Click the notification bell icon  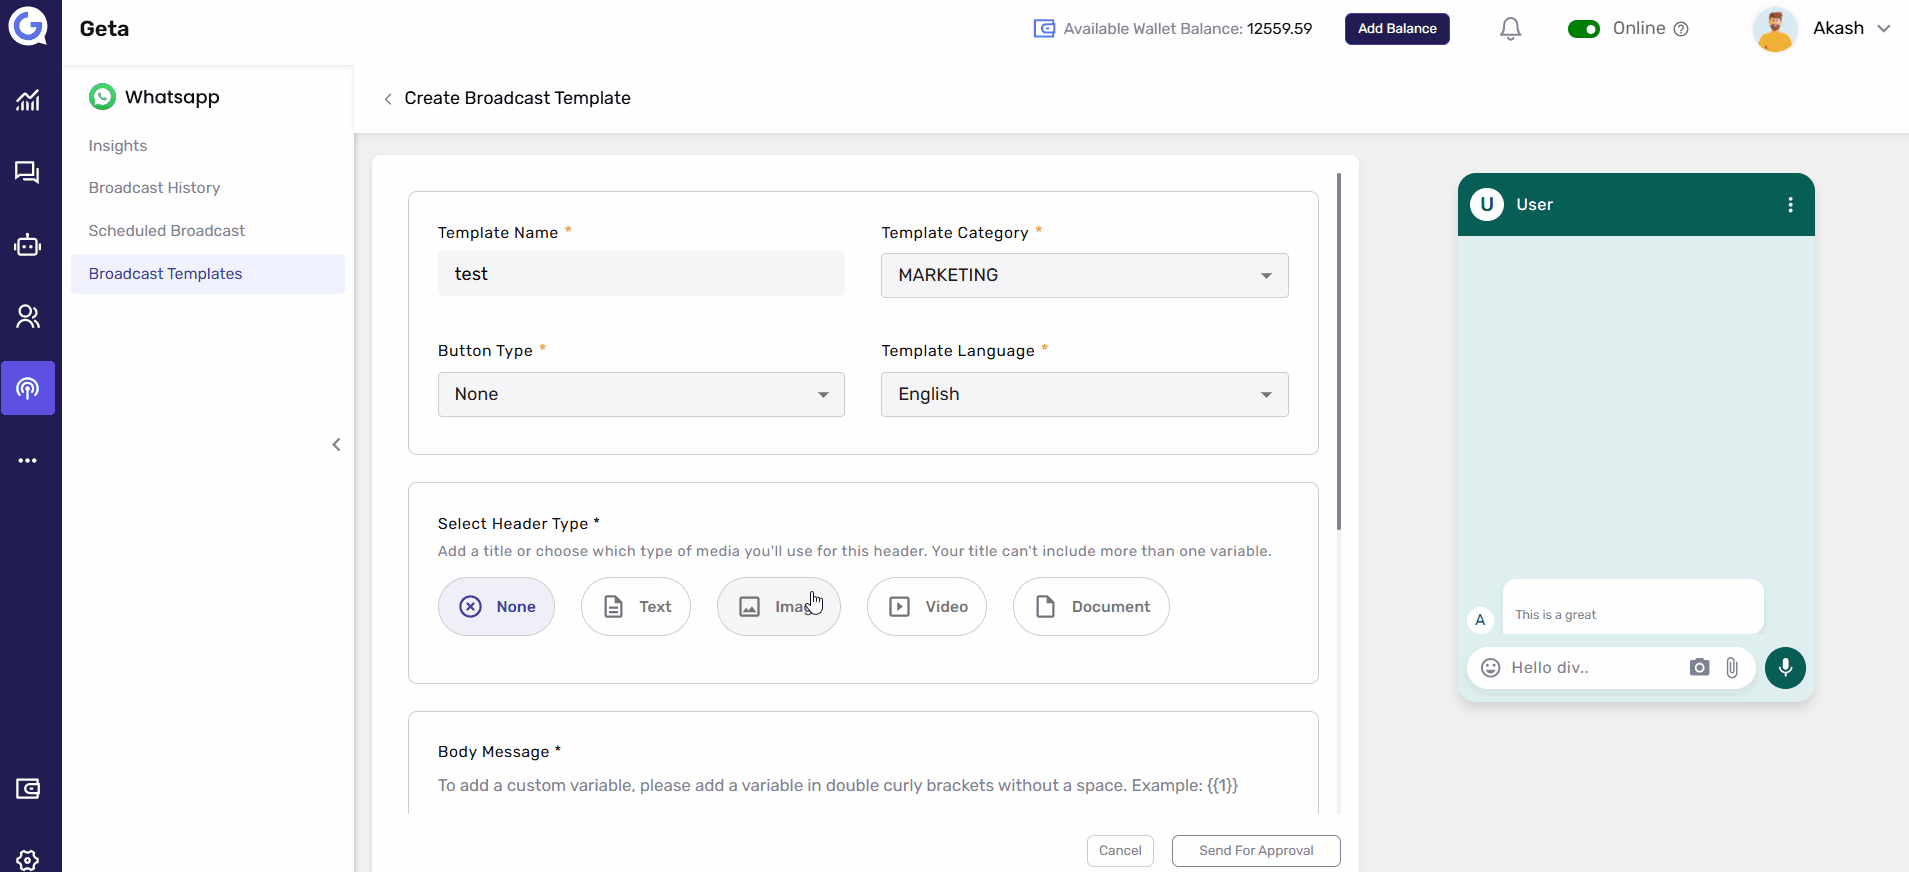click(x=1510, y=29)
